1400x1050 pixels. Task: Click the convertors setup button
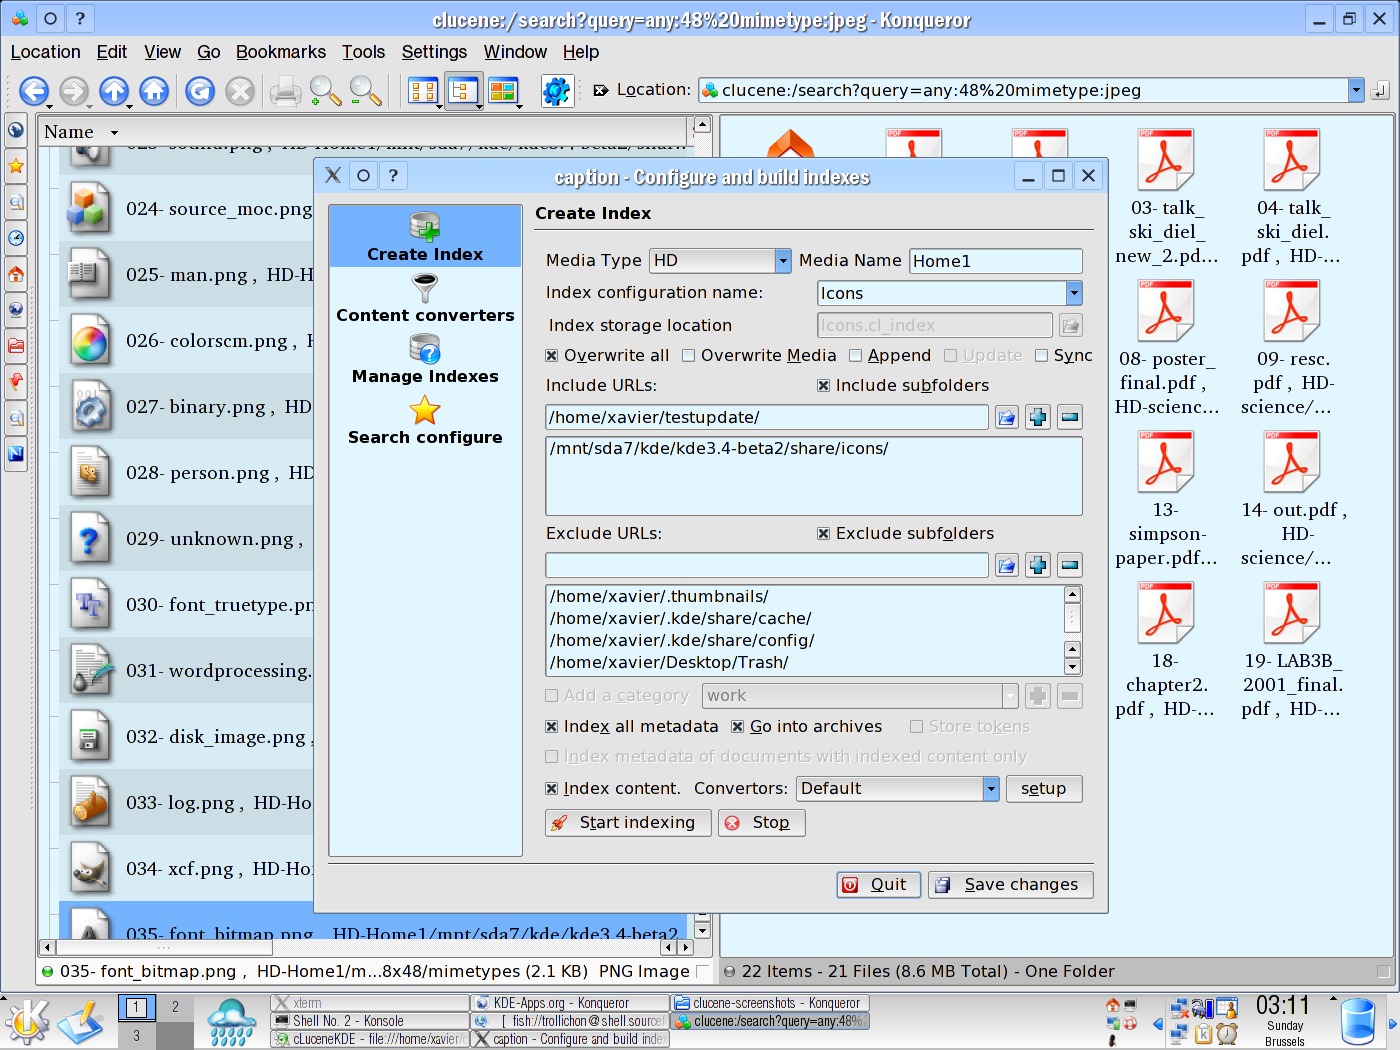pyautogui.click(x=1043, y=788)
